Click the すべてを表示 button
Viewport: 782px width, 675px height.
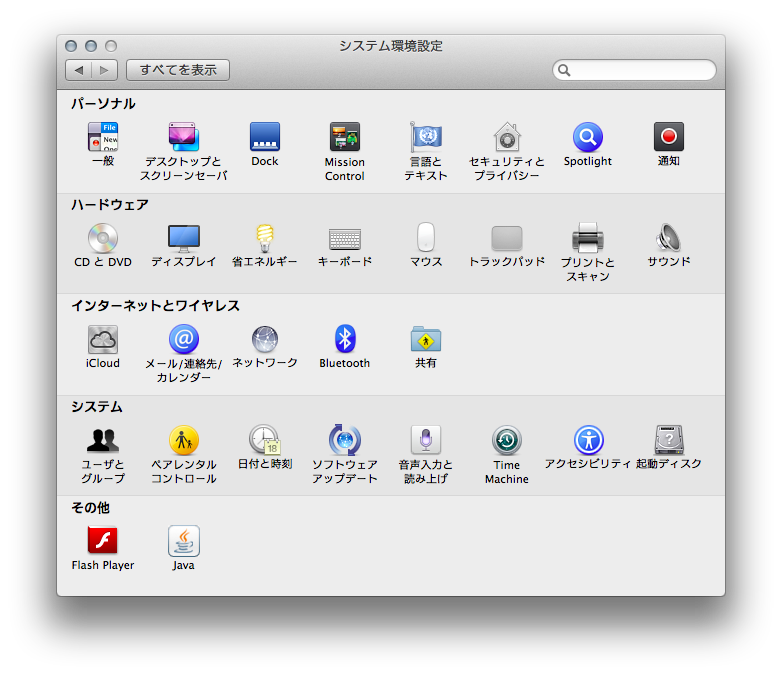tap(178, 70)
